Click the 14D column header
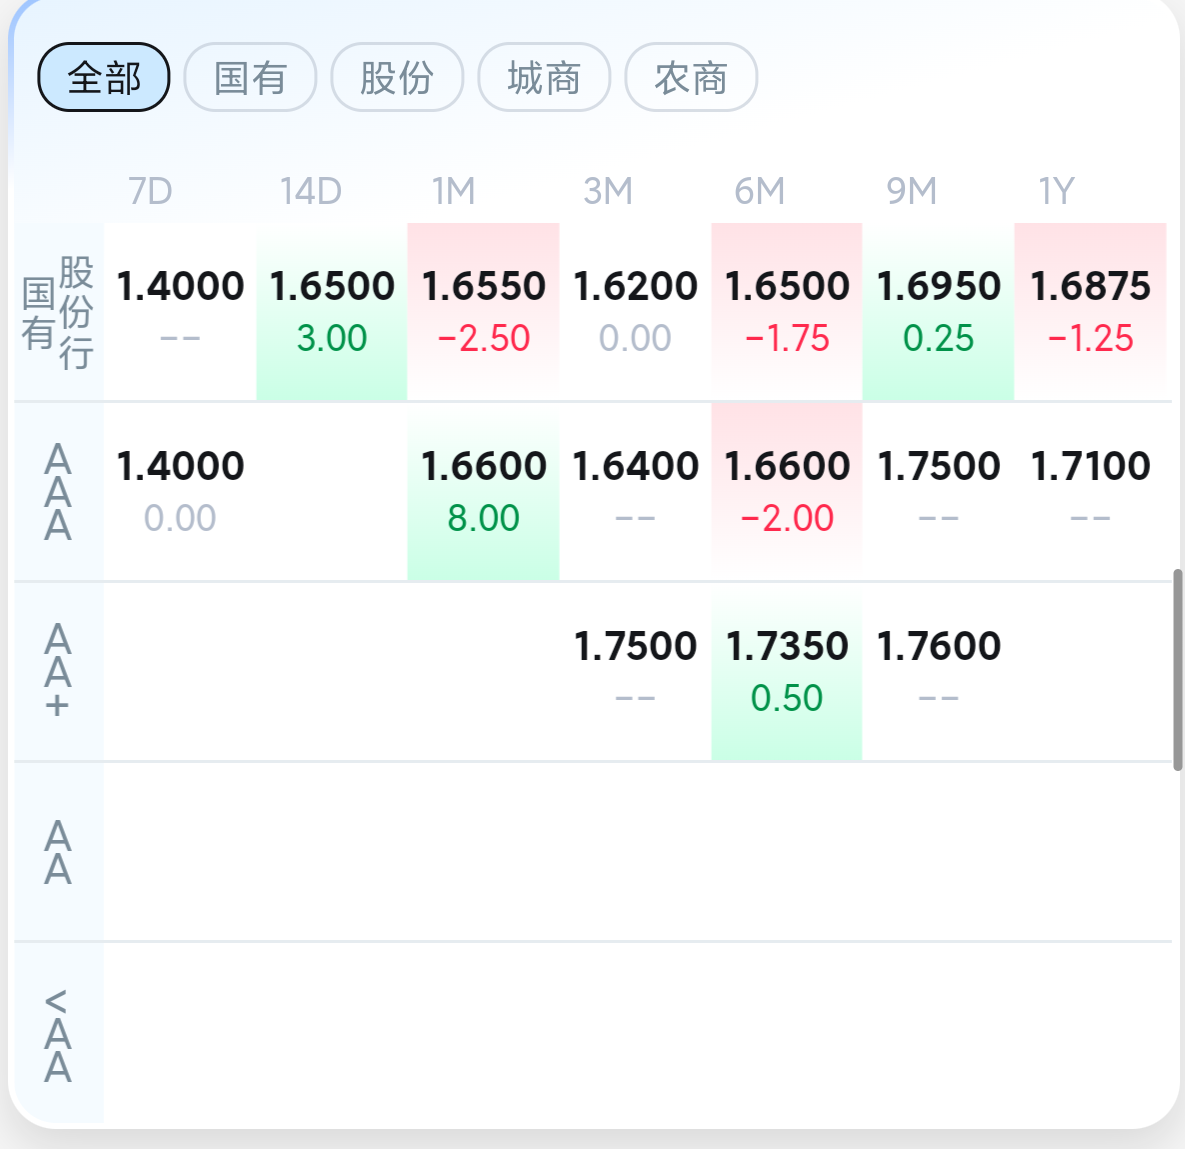This screenshot has width=1185, height=1149. pos(310,190)
